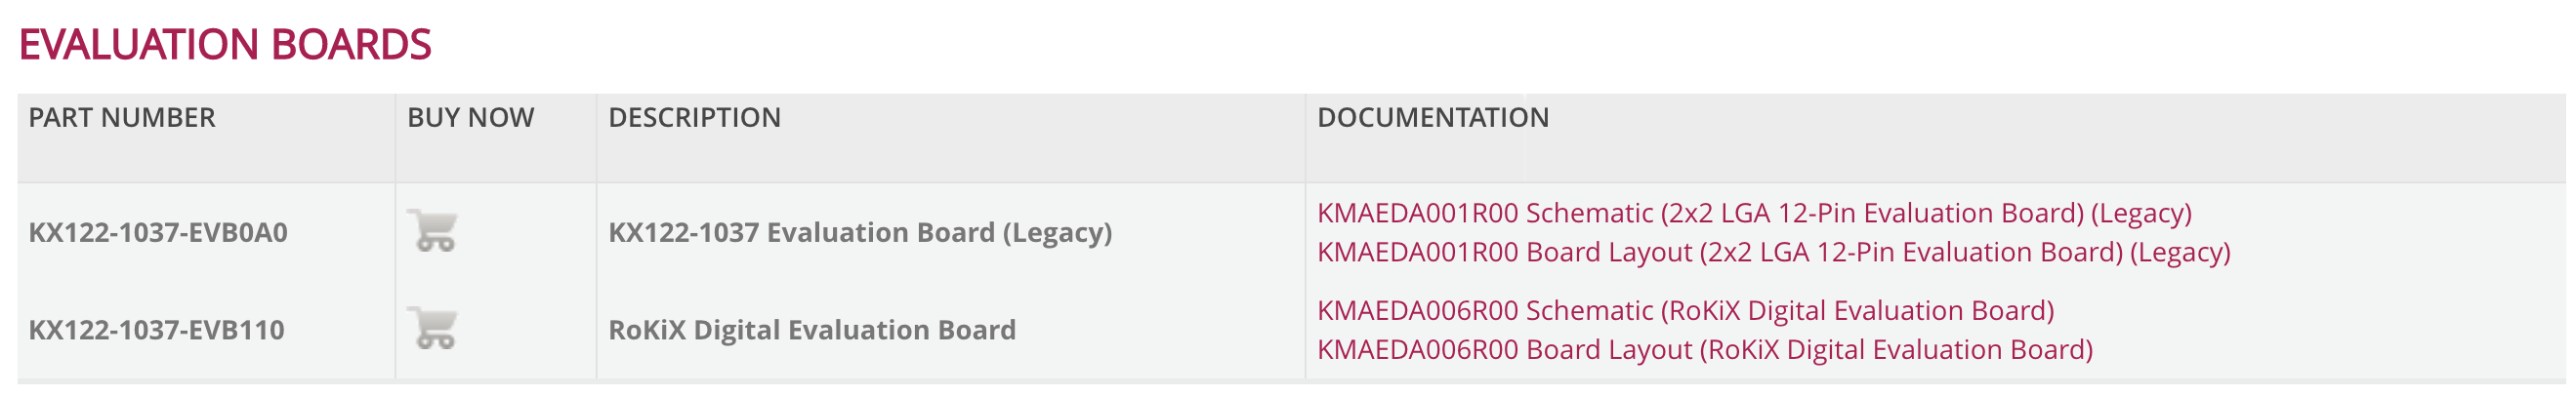Click the BUY NOW column header

pos(470,118)
